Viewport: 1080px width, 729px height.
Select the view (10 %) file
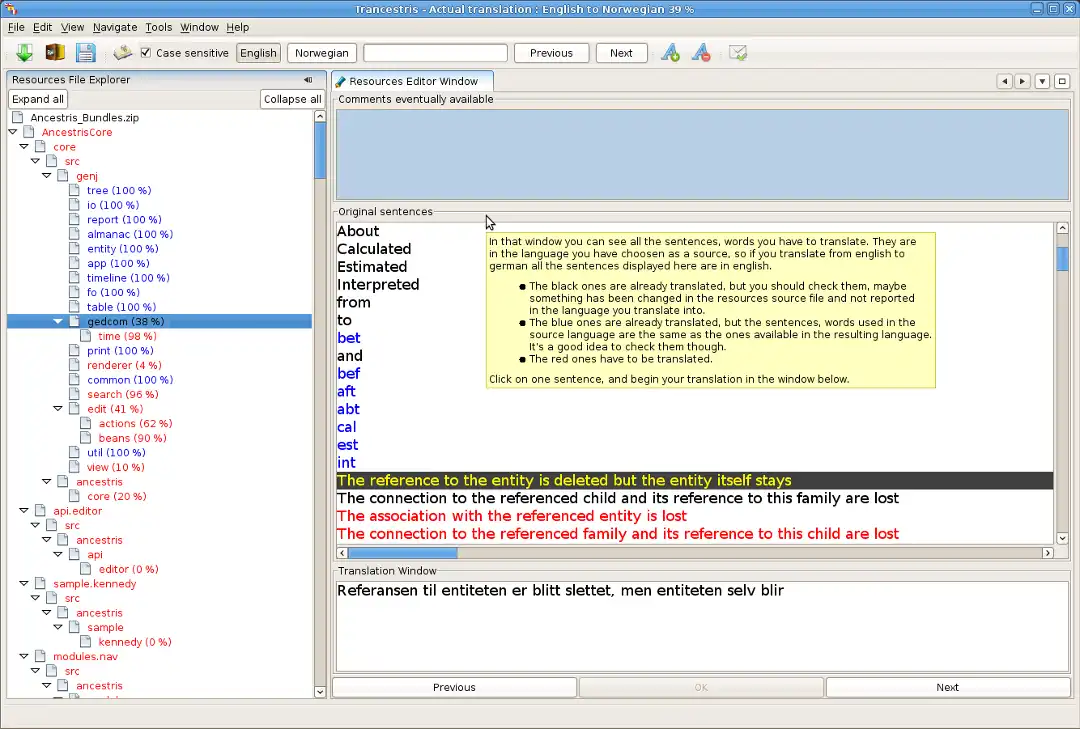pyautogui.click(x=116, y=467)
